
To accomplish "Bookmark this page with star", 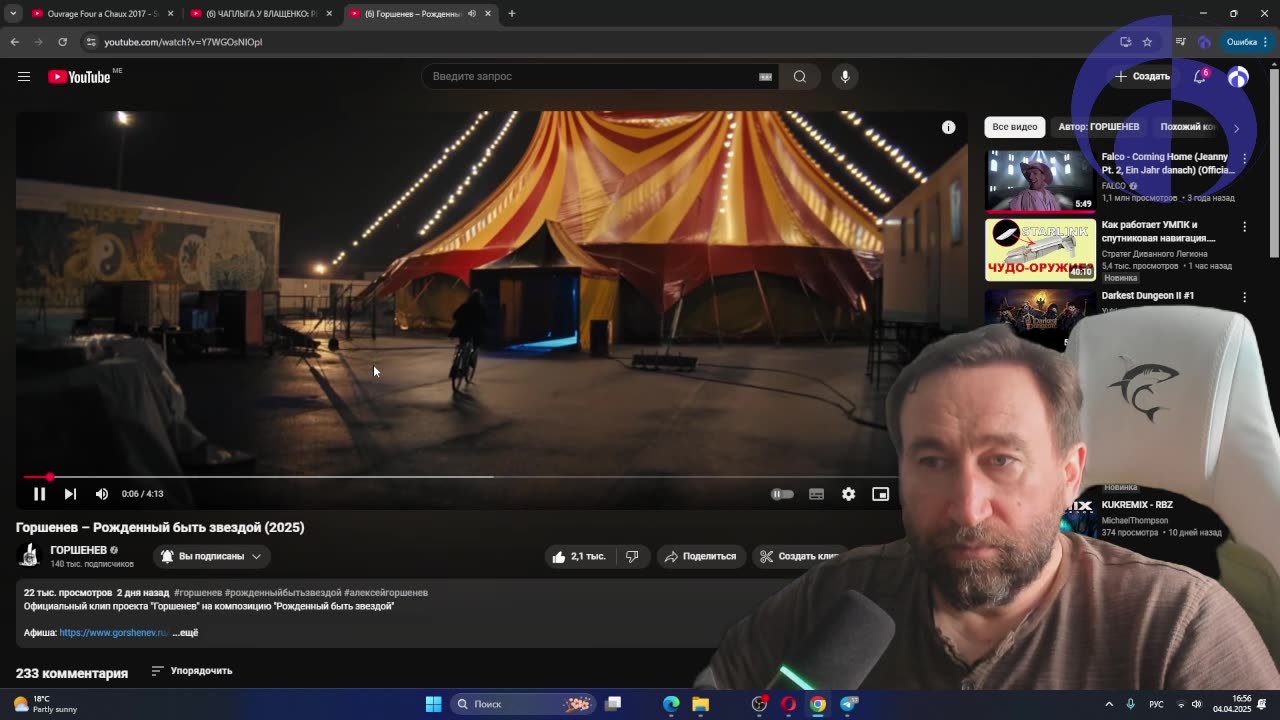I will pyautogui.click(x=1147, y=42).
